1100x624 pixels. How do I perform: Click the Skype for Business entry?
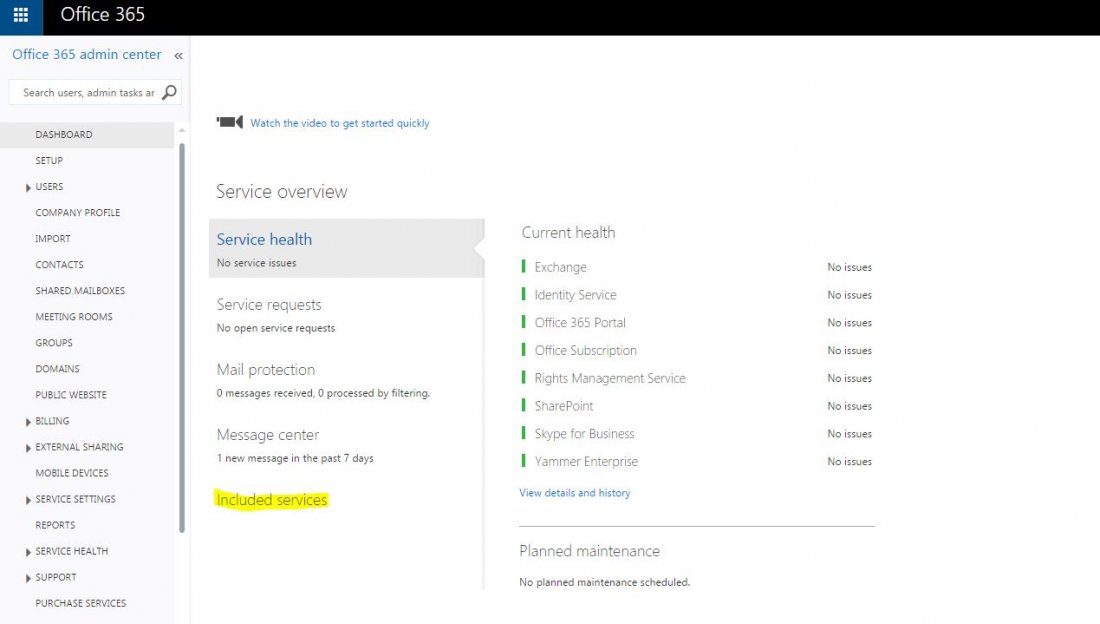point(584,434)
